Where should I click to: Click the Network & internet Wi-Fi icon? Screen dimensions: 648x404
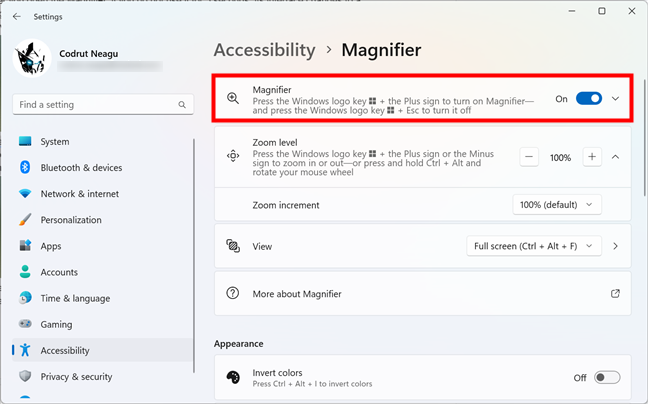pyautogui.click(x=25, y=194)
